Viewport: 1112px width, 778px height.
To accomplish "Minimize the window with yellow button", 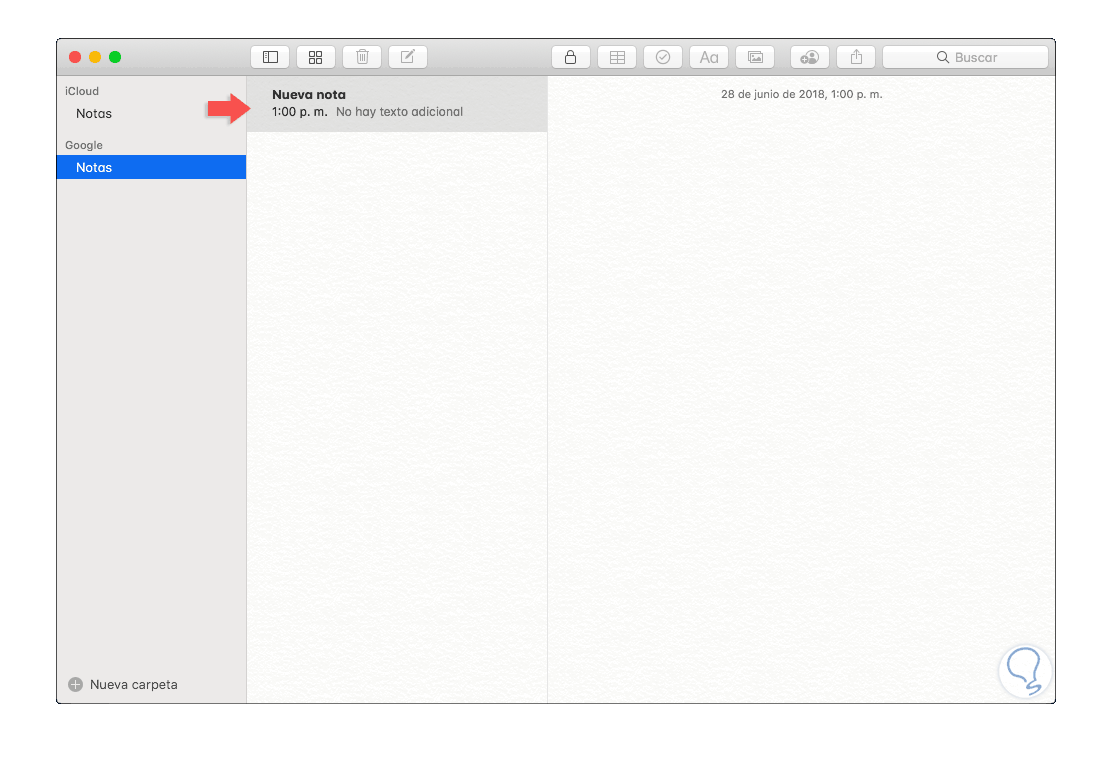I will (95, 57).
